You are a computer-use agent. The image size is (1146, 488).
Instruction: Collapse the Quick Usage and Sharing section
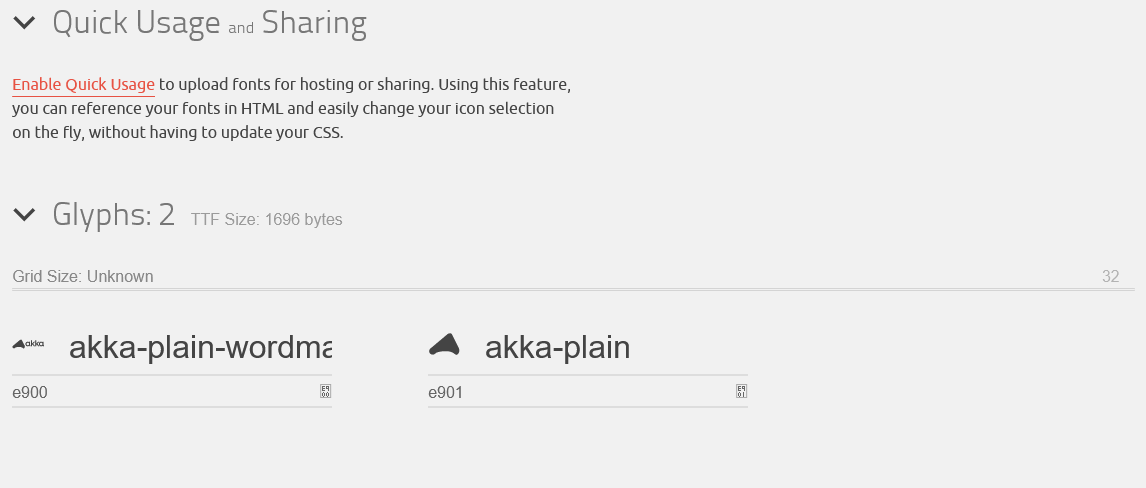[24, 23]
